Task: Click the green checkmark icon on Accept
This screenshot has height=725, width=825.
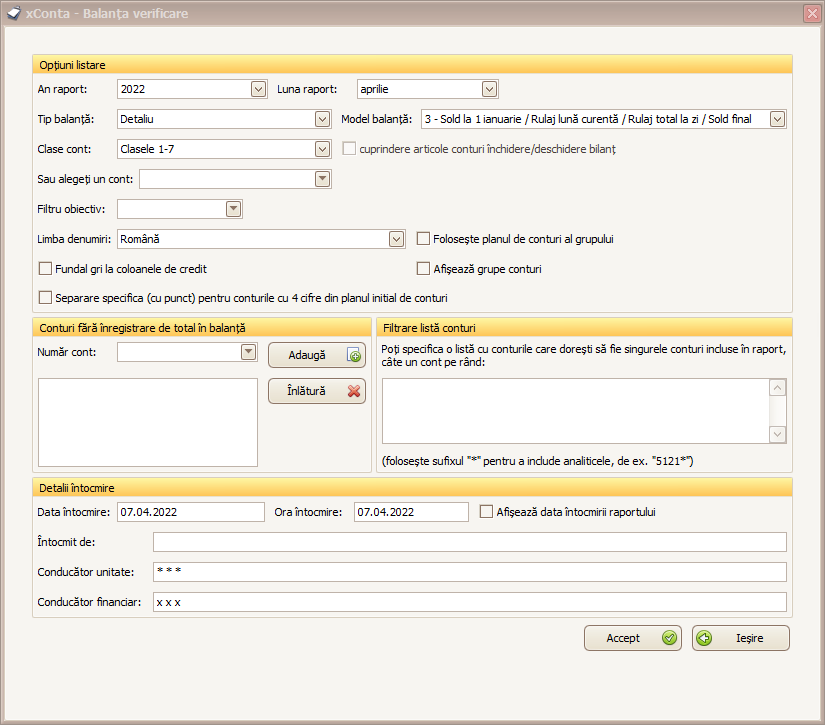Action: point(669,638)
